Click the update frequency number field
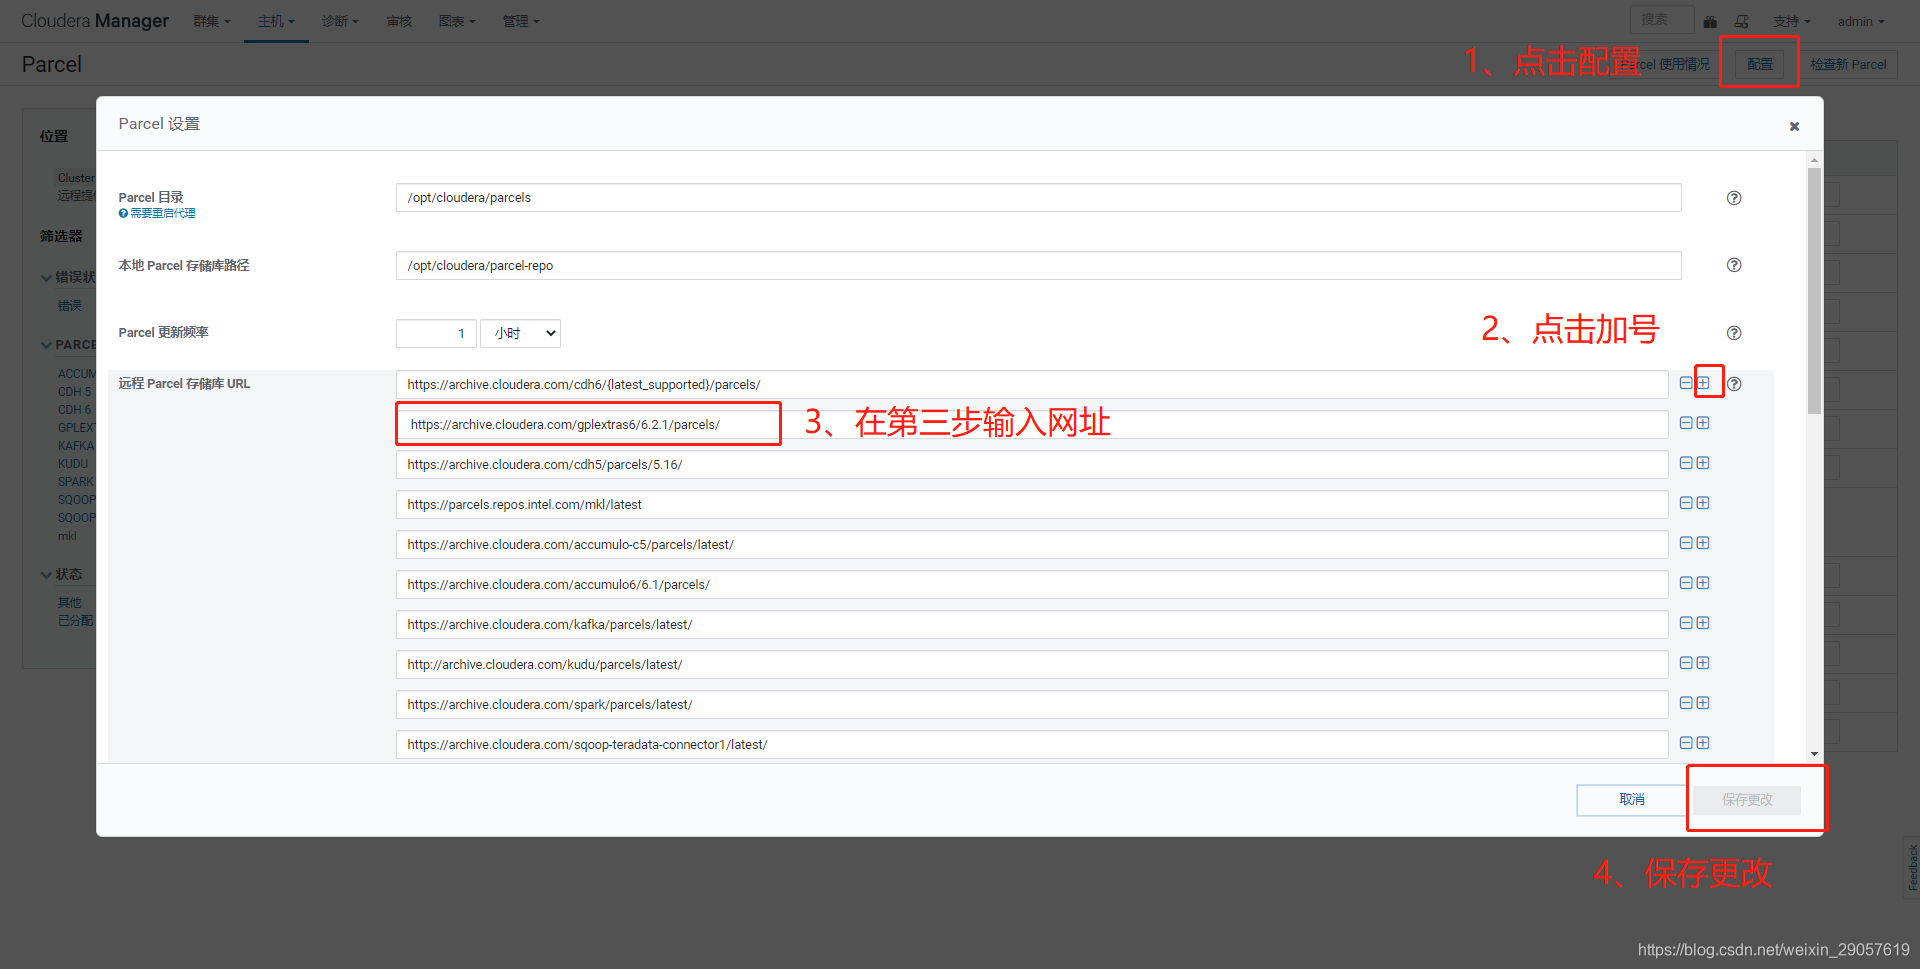The width and height of the screenshot is (1920, 969). pos(436,333)
